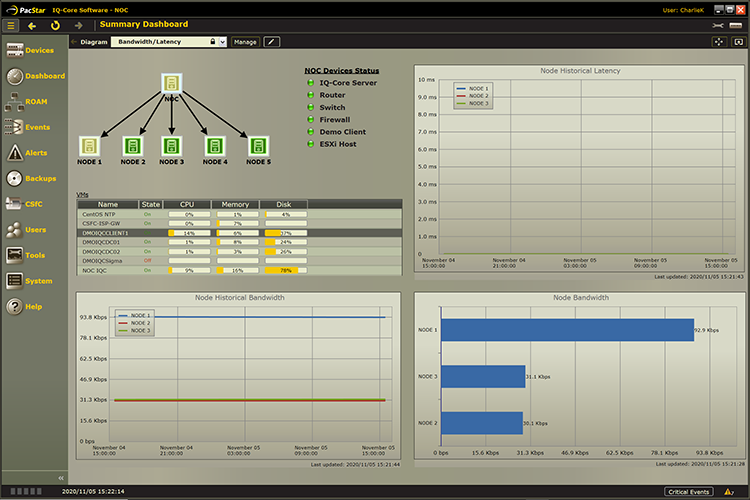Open Help in the sidebar
Viewport: 750px width, 500px height.
point(24,306)
